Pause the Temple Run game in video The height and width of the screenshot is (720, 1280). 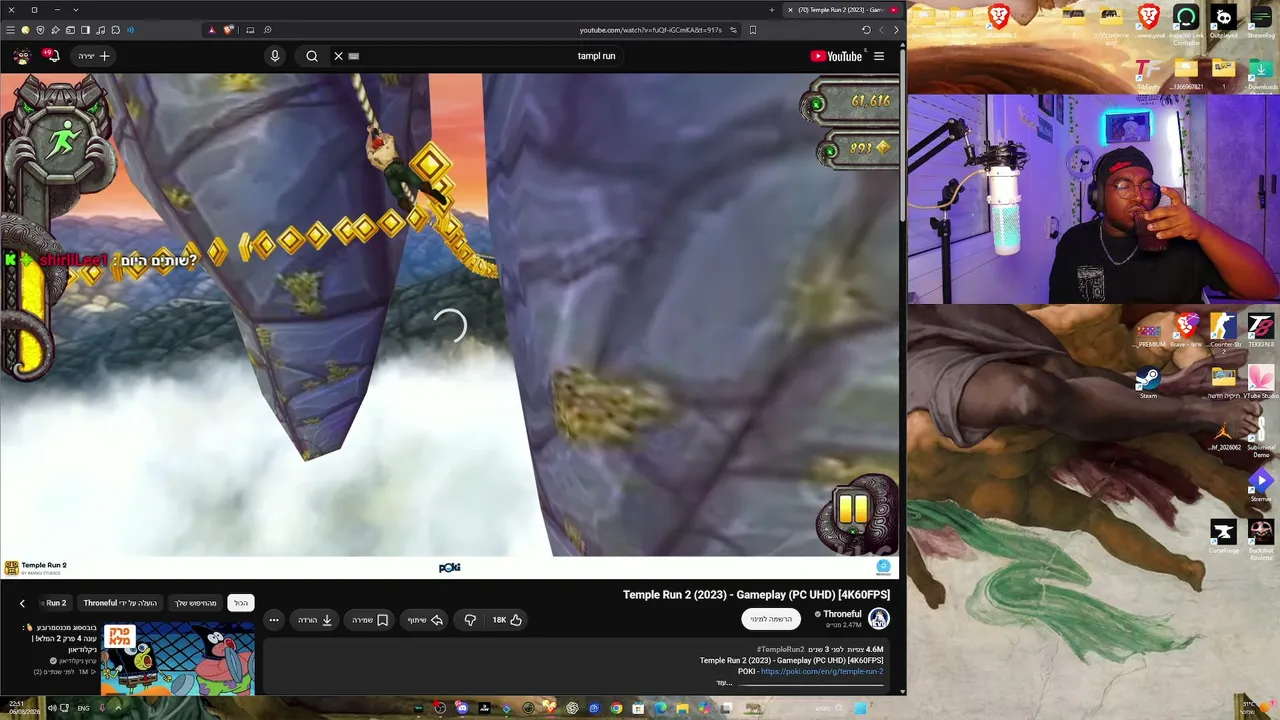853,509
